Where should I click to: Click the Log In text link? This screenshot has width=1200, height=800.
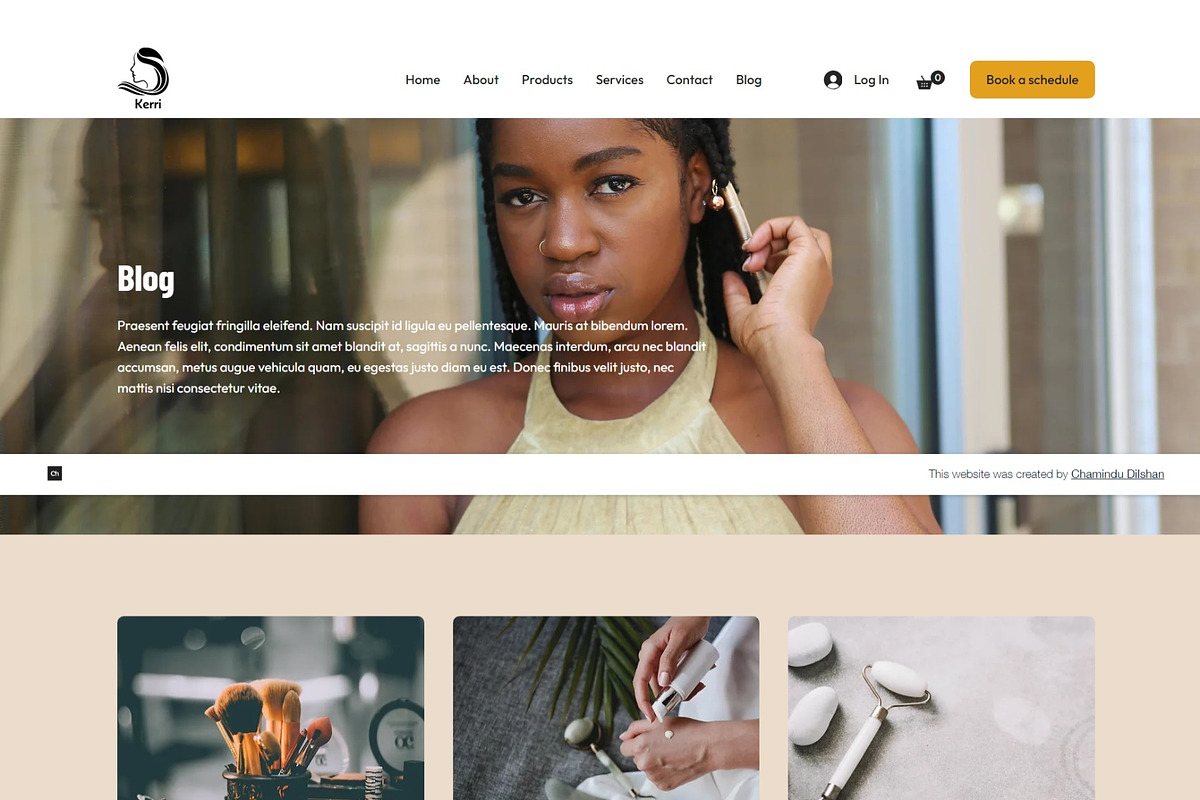[871, 80]
